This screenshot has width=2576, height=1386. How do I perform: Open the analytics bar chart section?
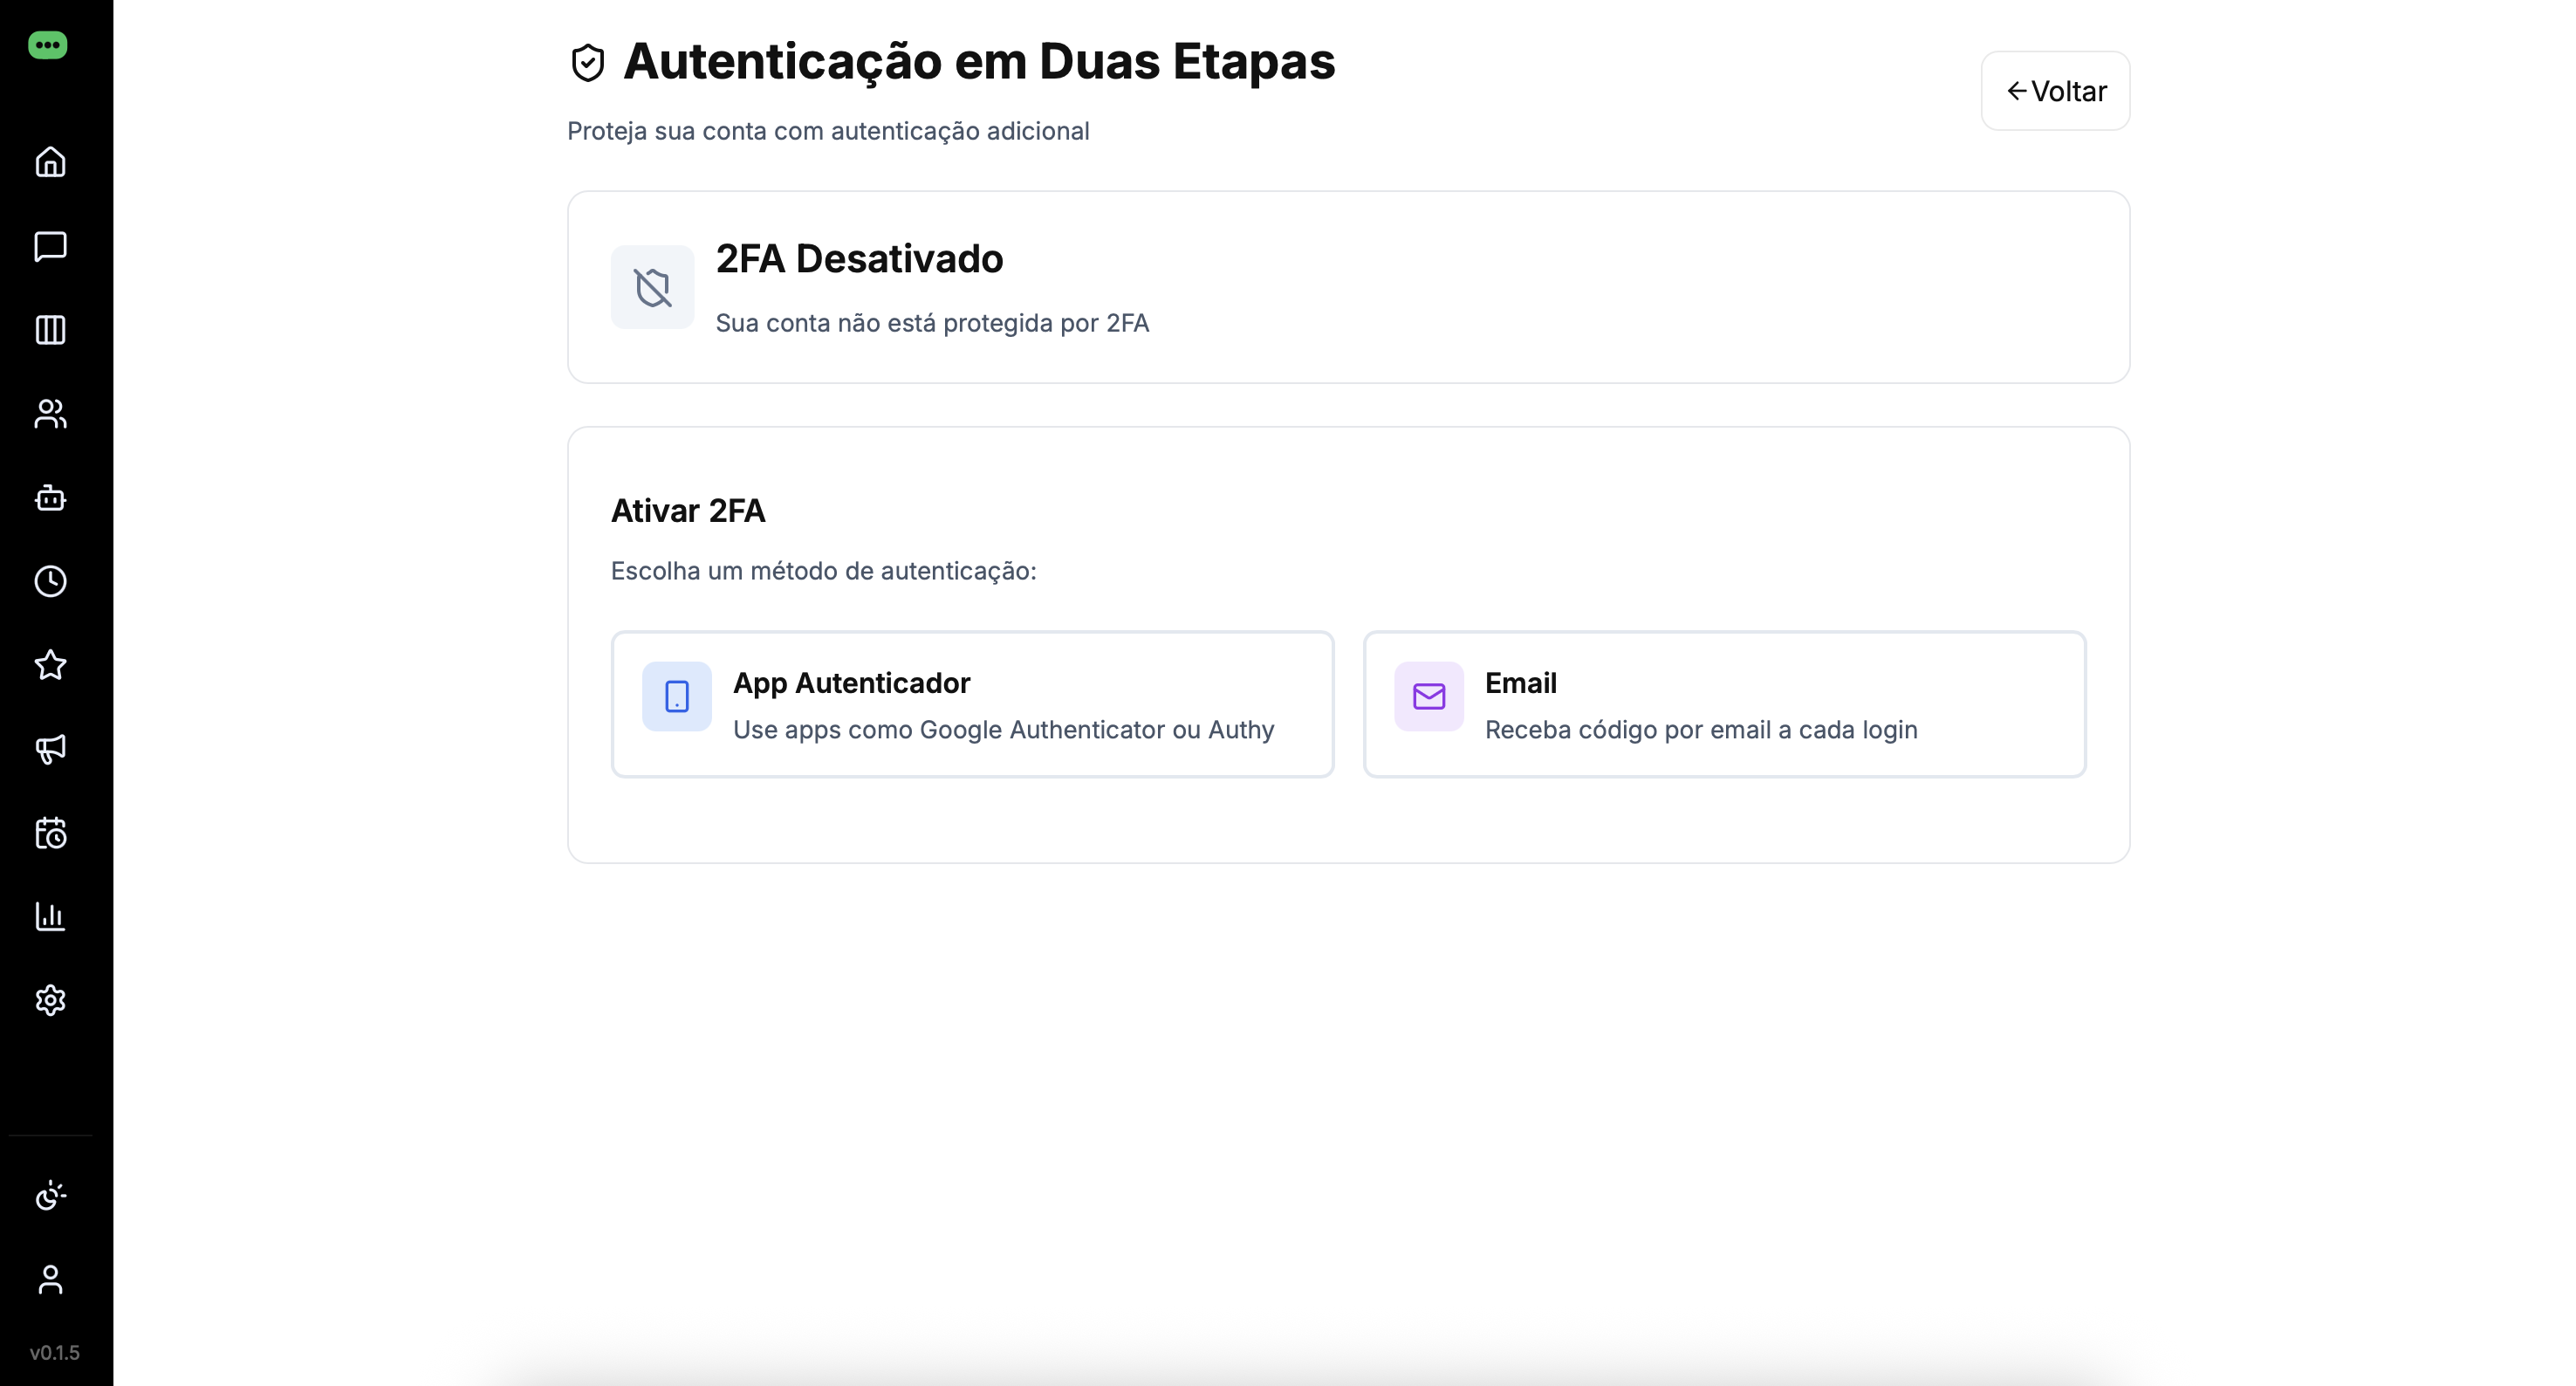49,916
